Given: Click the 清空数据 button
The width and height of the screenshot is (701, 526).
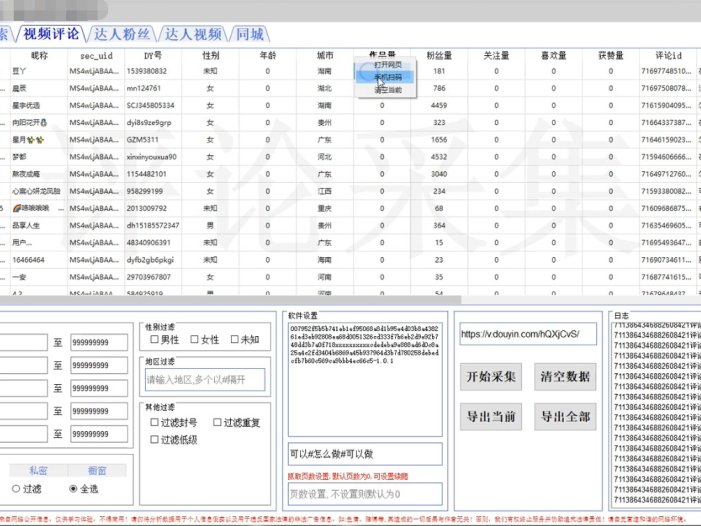Looking at the screenshot, I should [565, 377].
